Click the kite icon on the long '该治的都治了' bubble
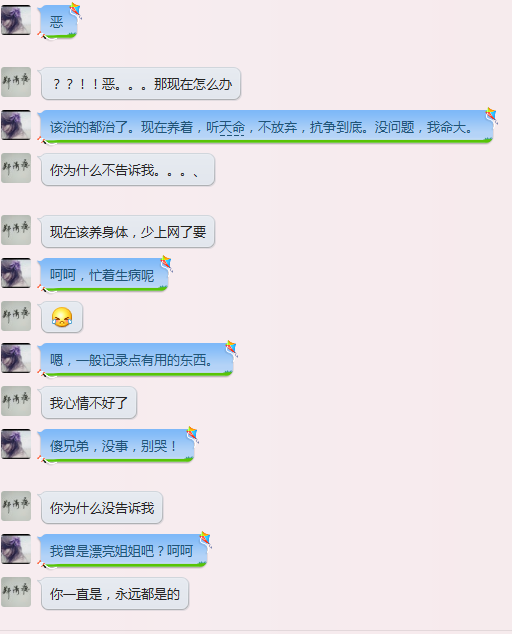Image resolution: width=512 pixels, height=634 pixels. tap(491, 116)
